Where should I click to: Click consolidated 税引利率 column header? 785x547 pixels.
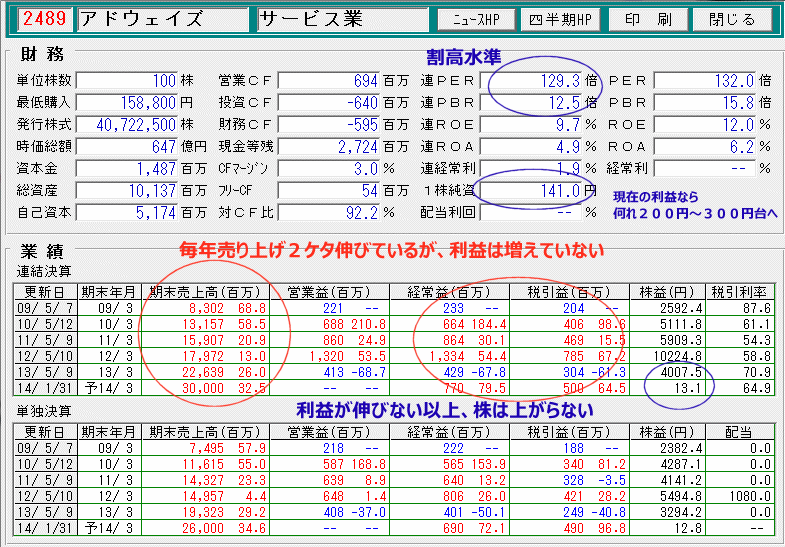tap(739, 292)
